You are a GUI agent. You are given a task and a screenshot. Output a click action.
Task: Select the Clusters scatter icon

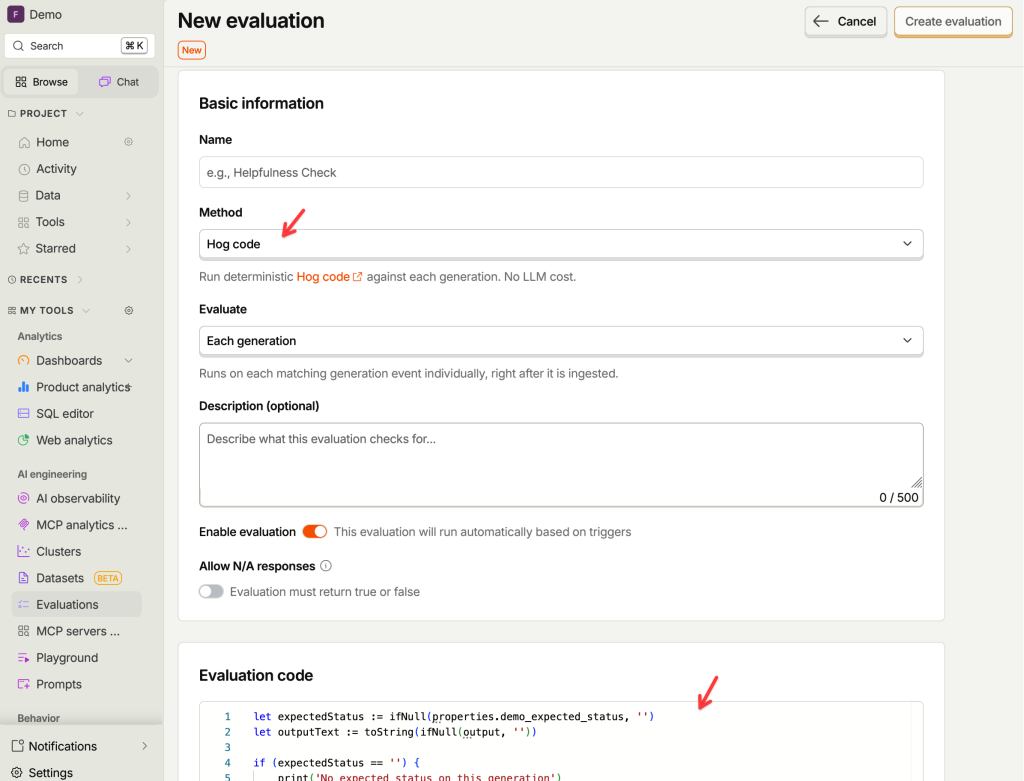[24, 551]
